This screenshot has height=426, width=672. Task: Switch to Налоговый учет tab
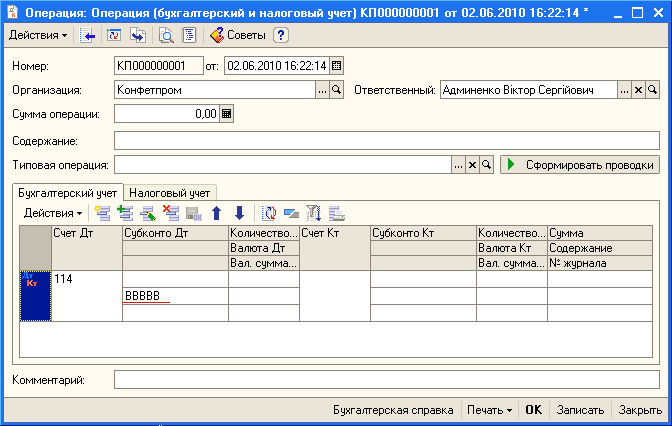click(x=170, y=193)
